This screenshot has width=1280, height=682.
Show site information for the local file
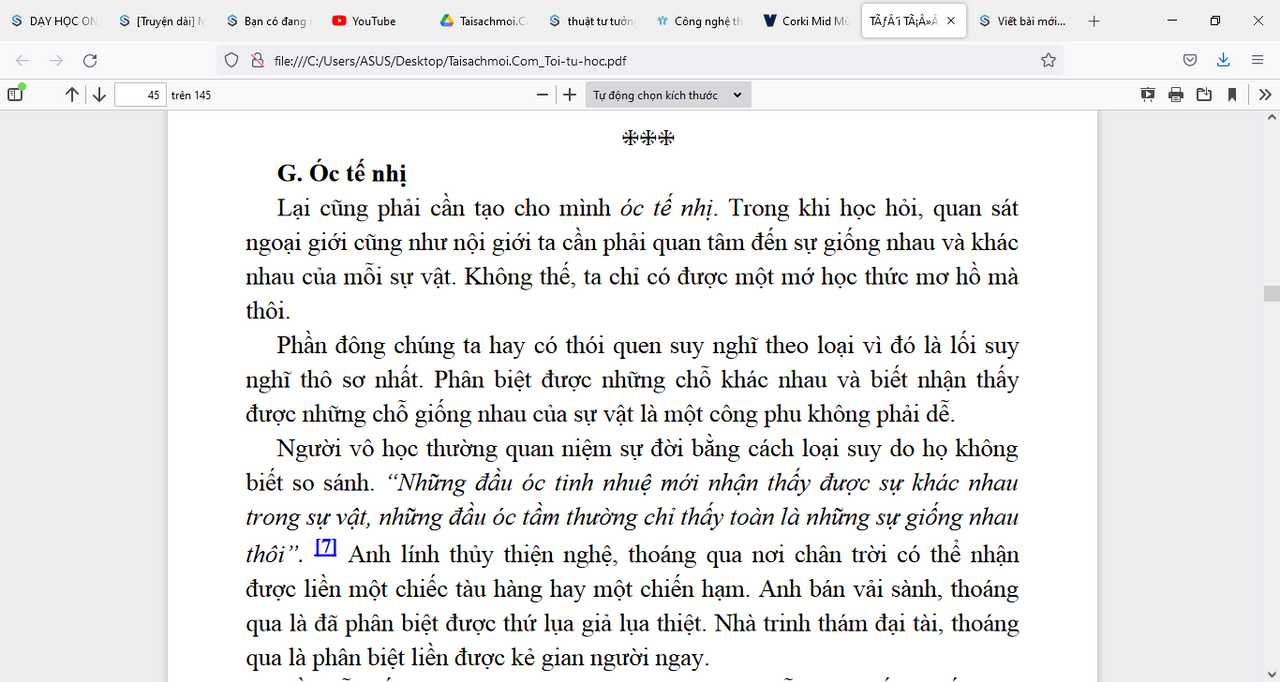pyautogui.click(x=257, y=60)
